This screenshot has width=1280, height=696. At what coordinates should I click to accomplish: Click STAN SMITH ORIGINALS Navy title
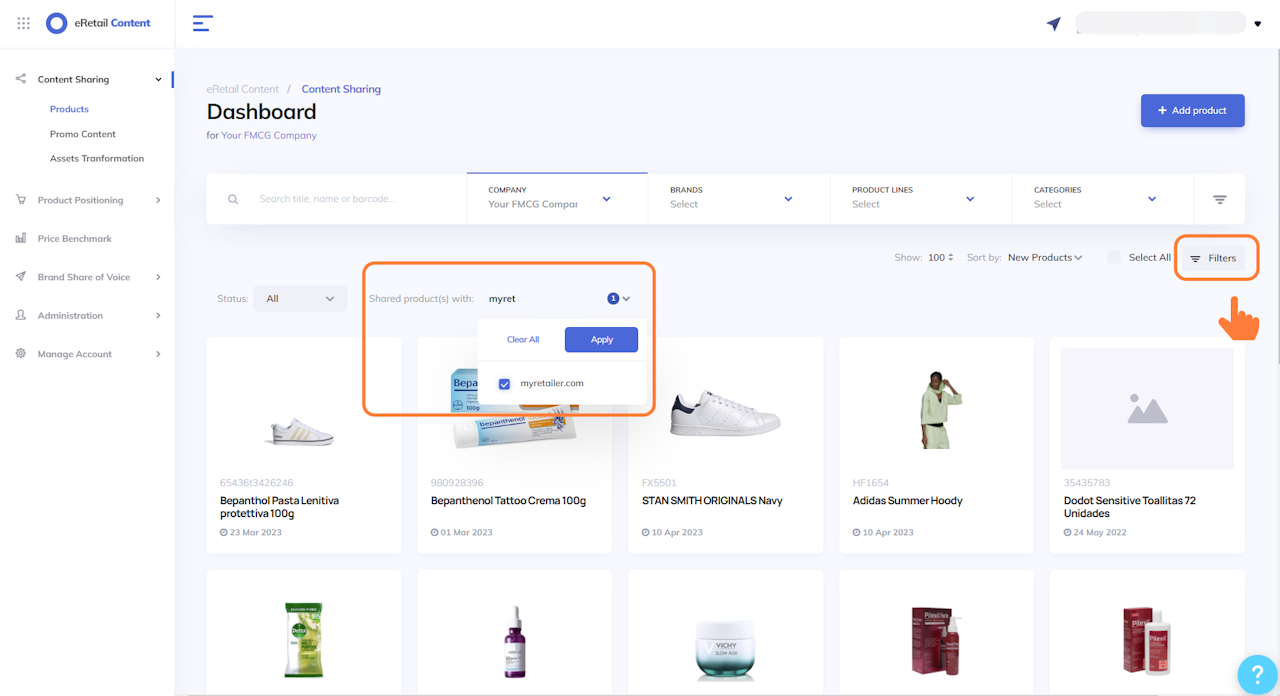[x=712, y=500]
